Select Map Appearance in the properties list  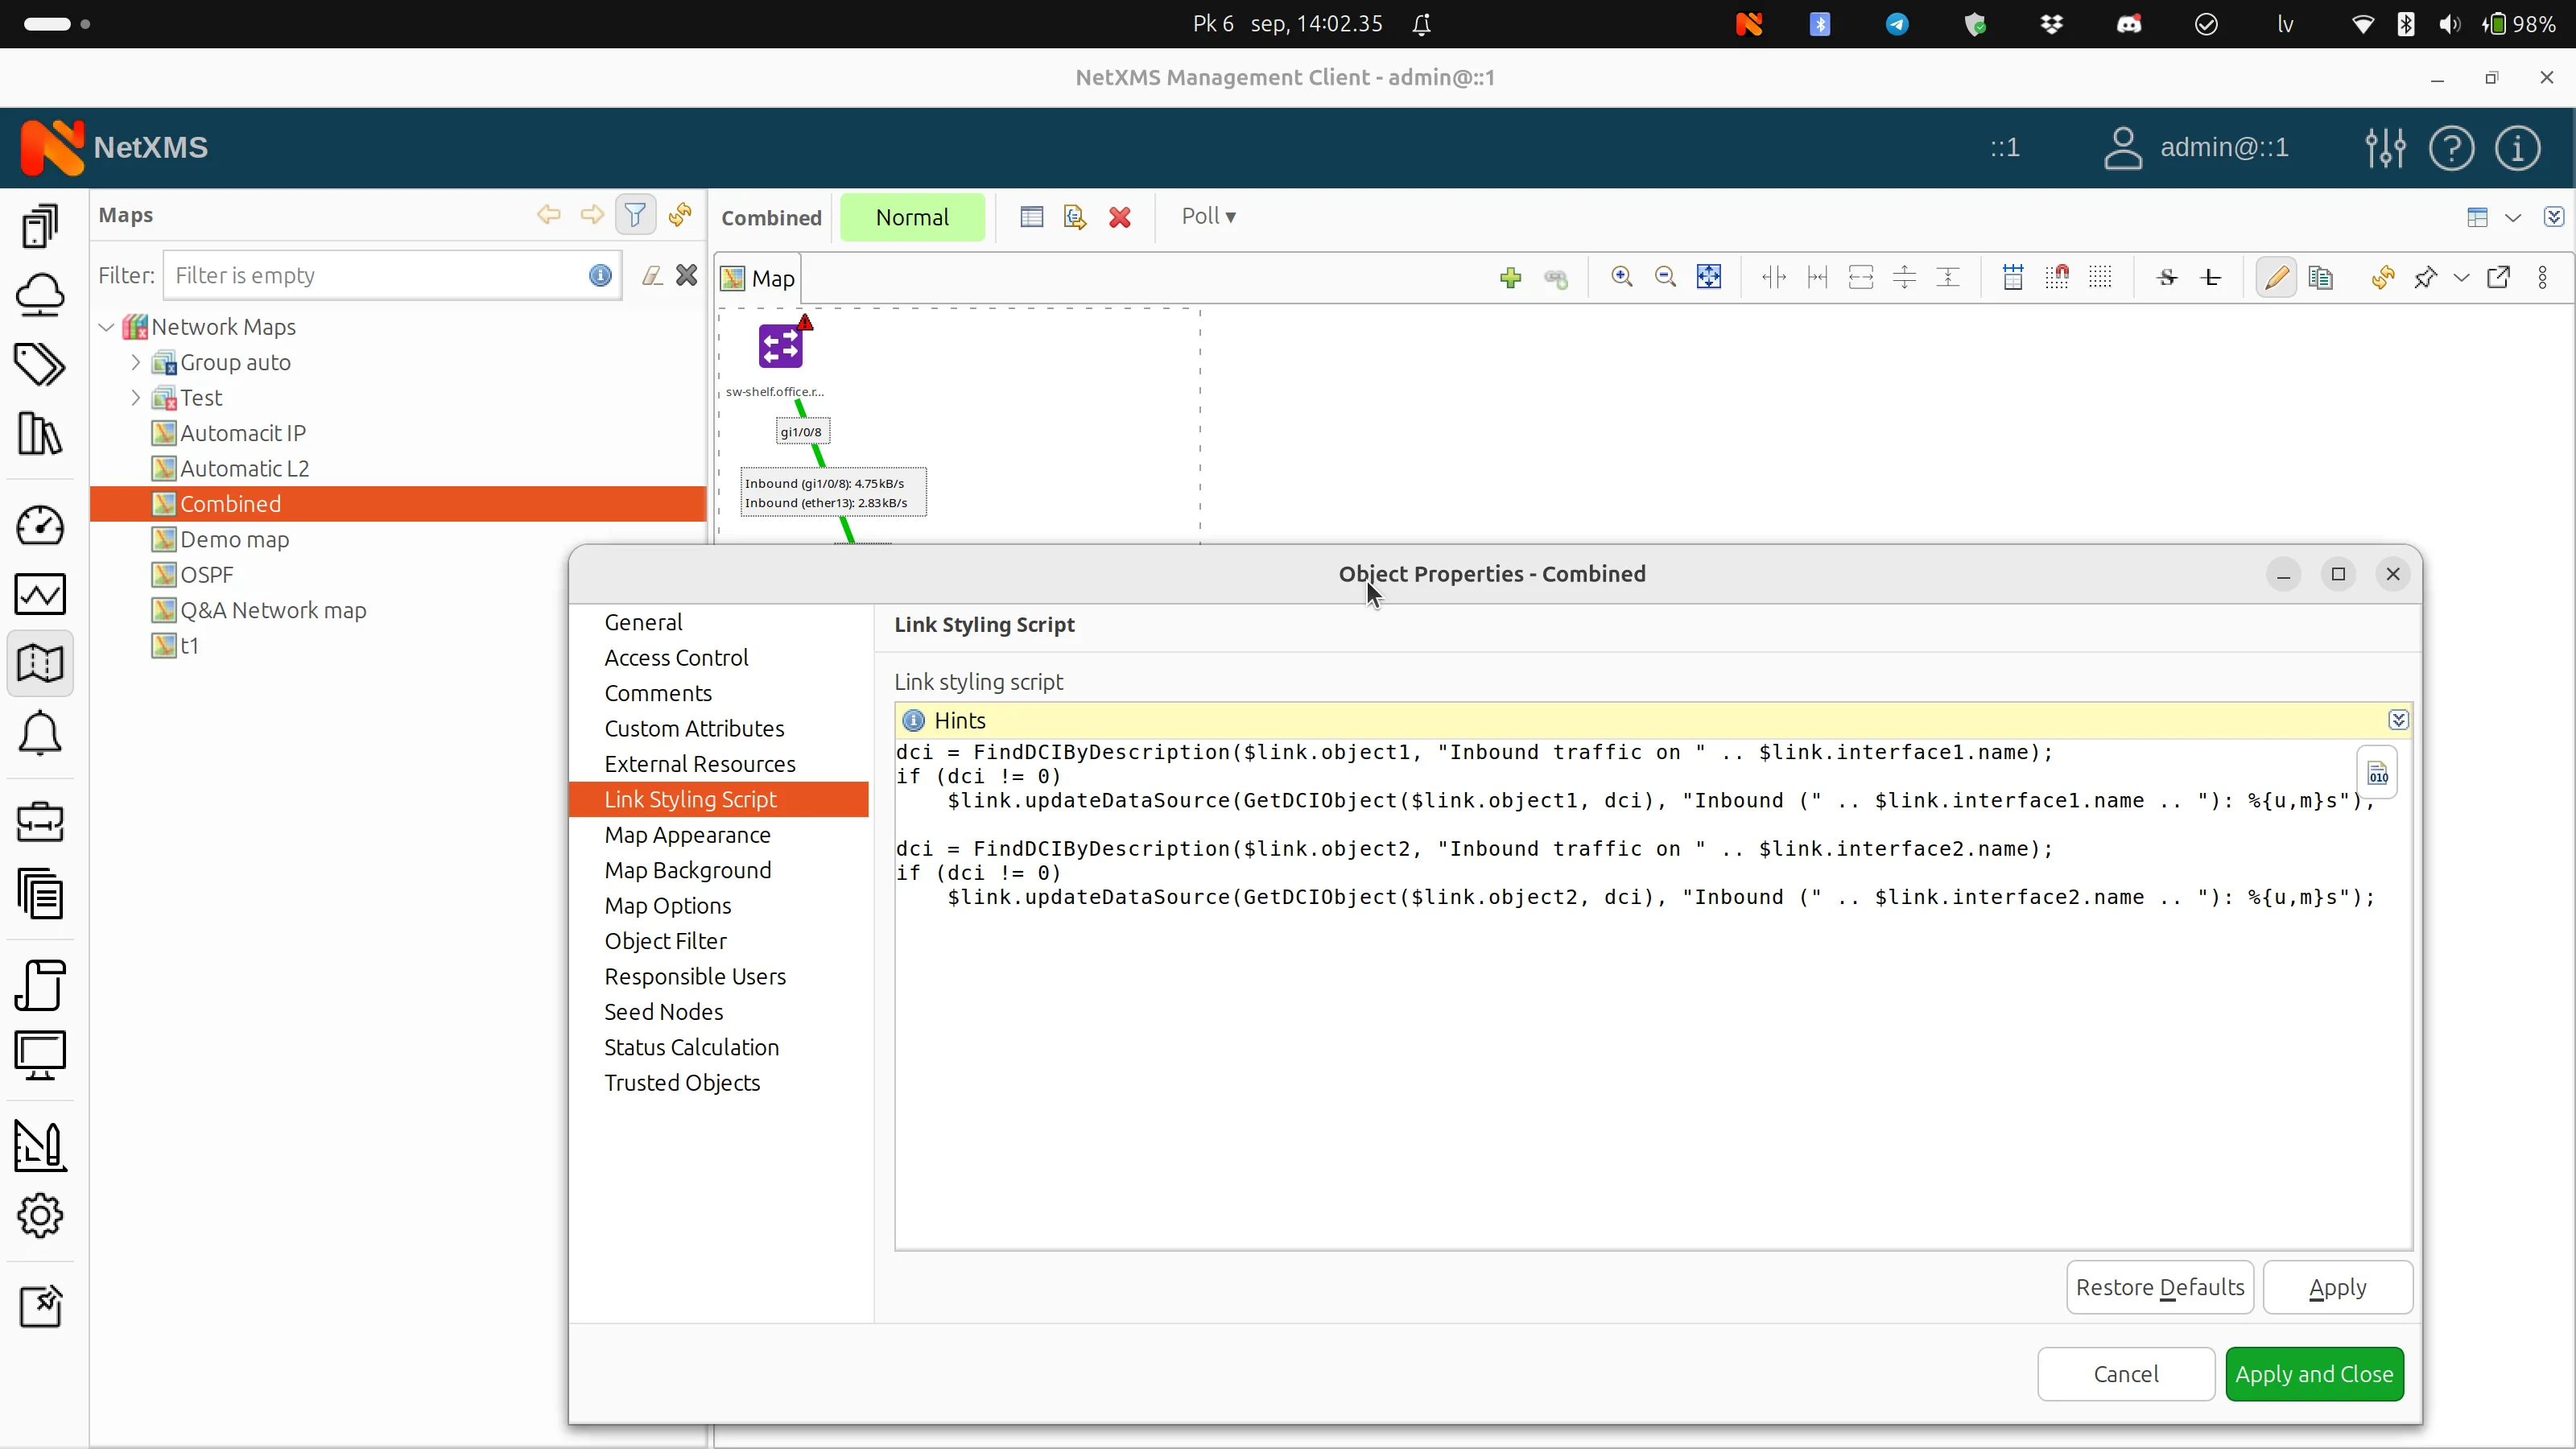(x=687, y=834)
